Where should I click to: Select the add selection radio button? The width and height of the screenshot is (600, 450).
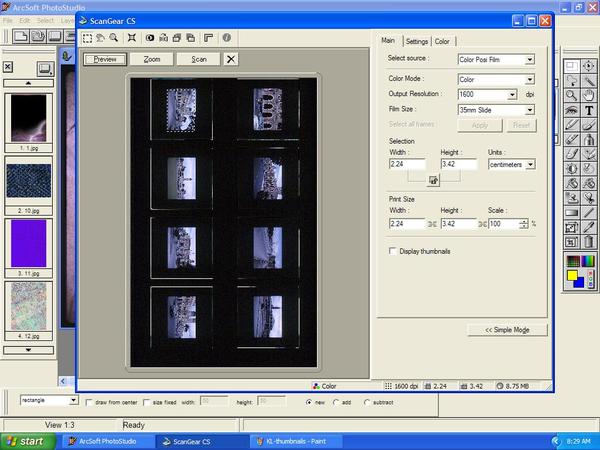coord(336,402)
